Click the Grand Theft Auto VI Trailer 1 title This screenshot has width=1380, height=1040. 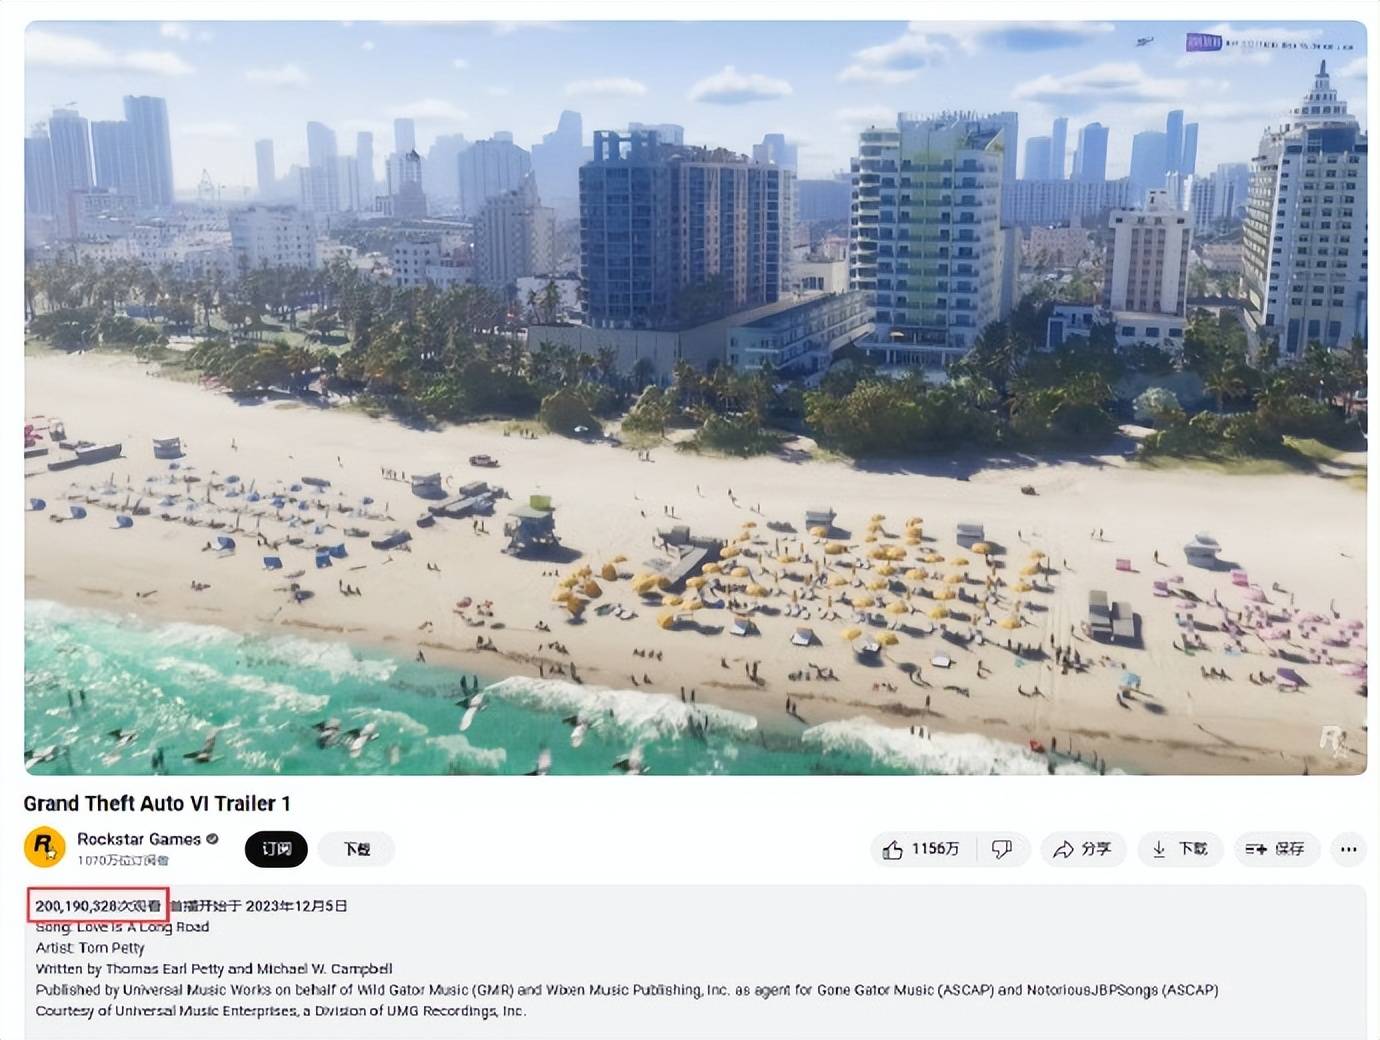pos(157,803)
